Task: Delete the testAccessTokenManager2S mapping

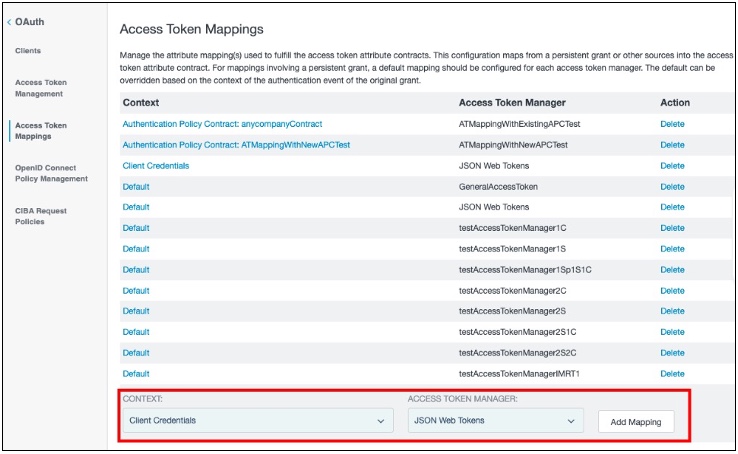Action: [672, 311]
